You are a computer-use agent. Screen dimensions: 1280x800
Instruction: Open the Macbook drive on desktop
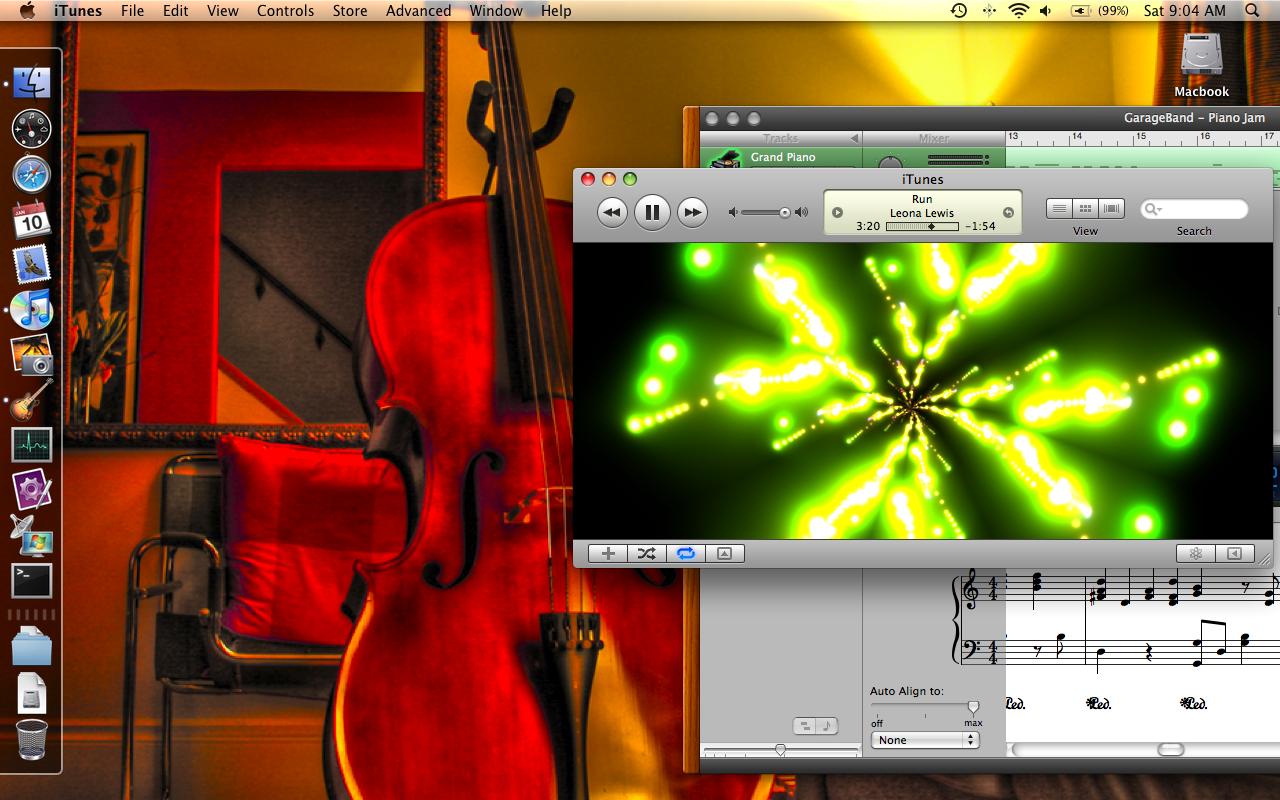pos(1201,64)
